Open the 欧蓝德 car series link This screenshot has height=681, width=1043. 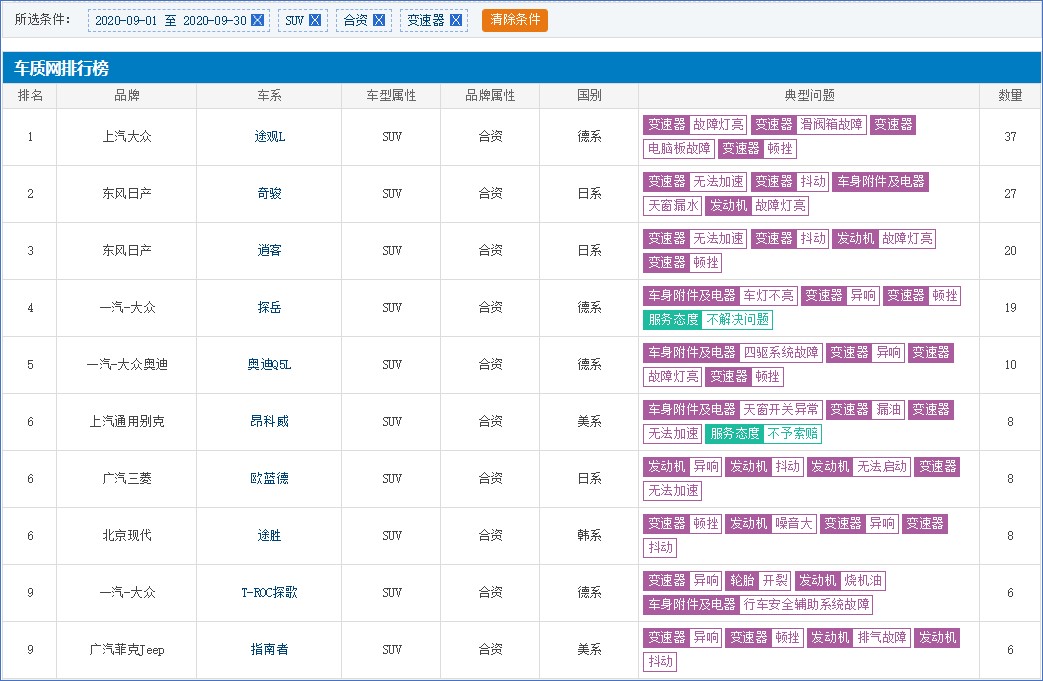[269, 479]
